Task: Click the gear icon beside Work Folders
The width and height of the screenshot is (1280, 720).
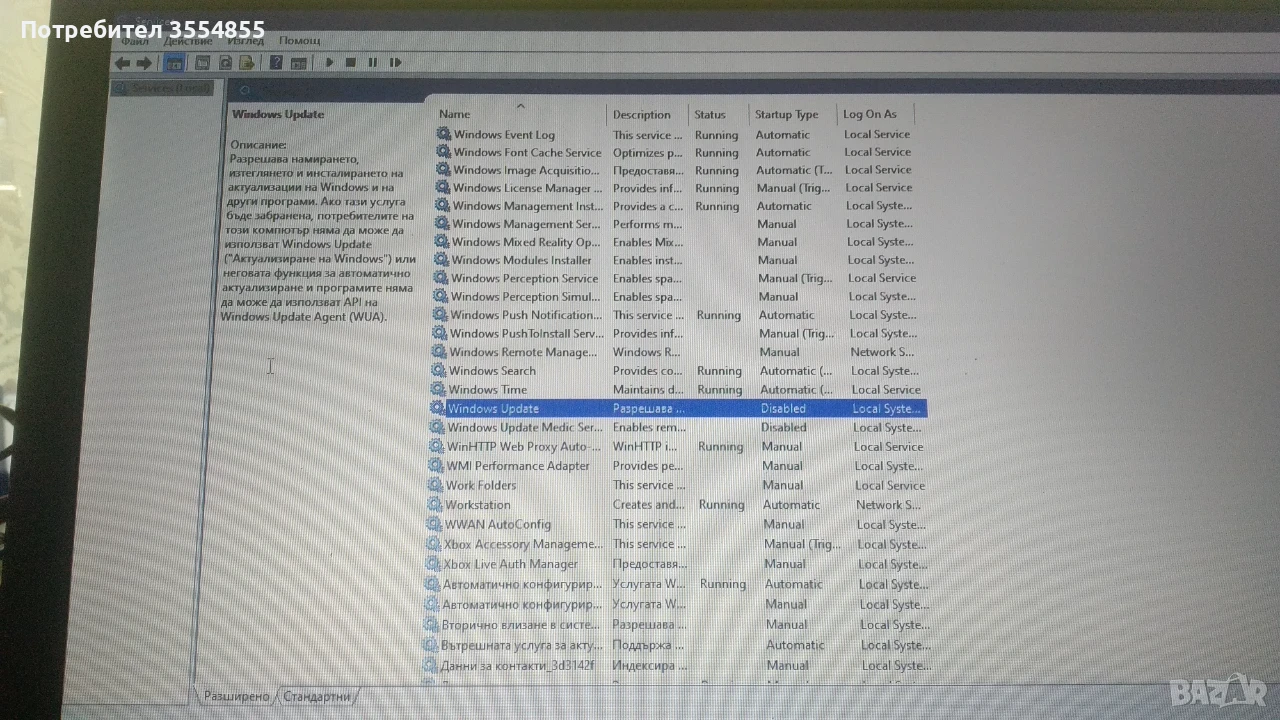Action: pyautogui.click(x=435, y=485)
